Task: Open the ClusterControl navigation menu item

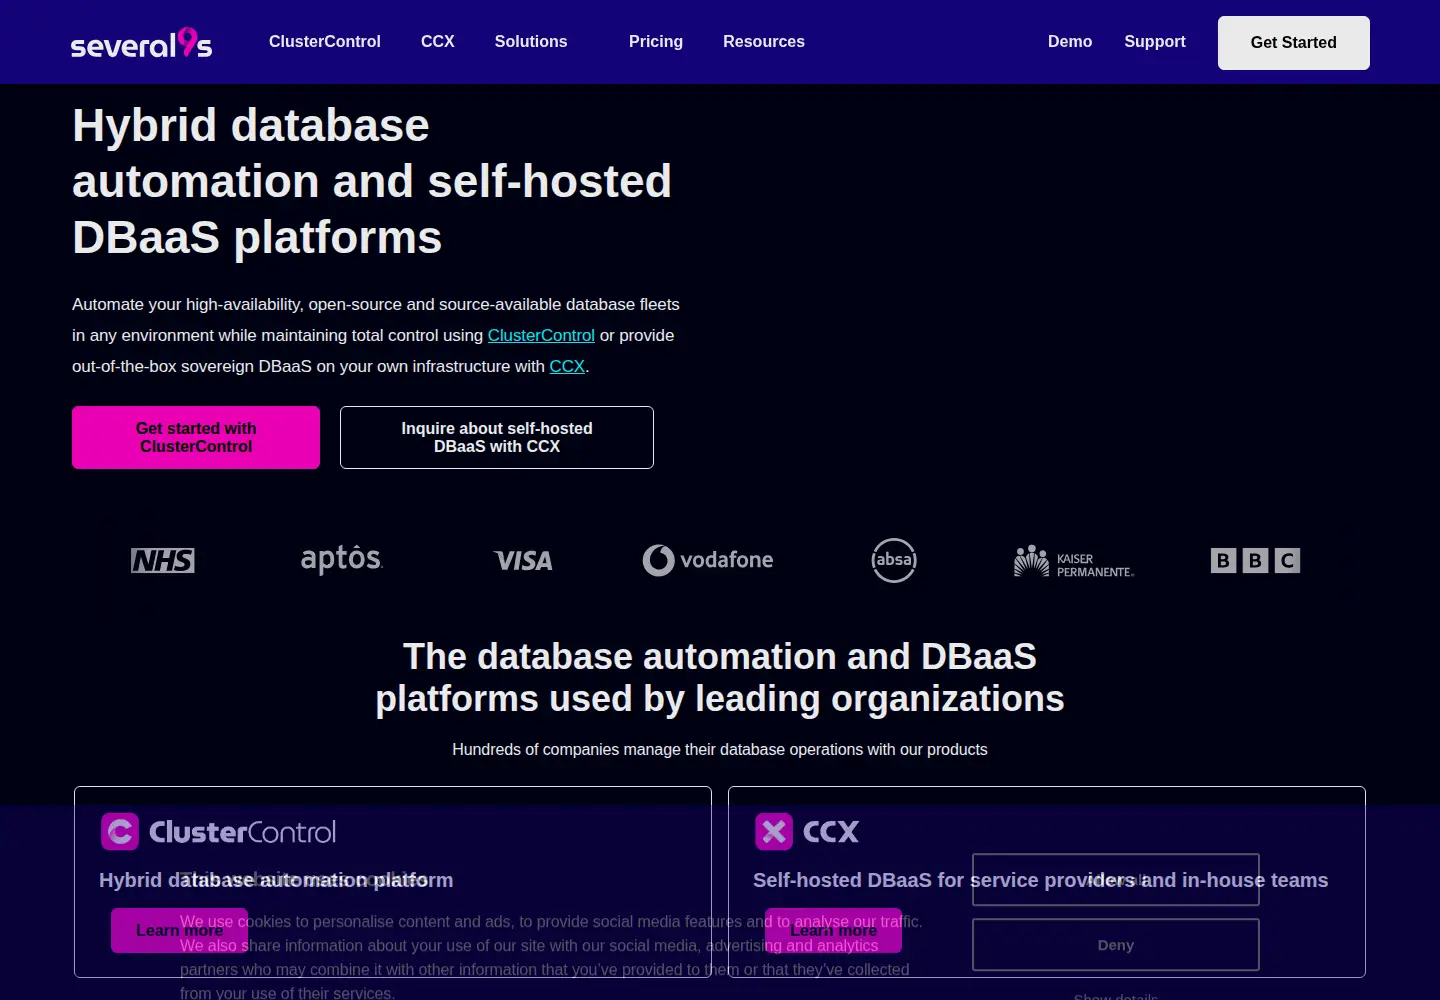Action: pyautogui.click(x=325, y=42)
